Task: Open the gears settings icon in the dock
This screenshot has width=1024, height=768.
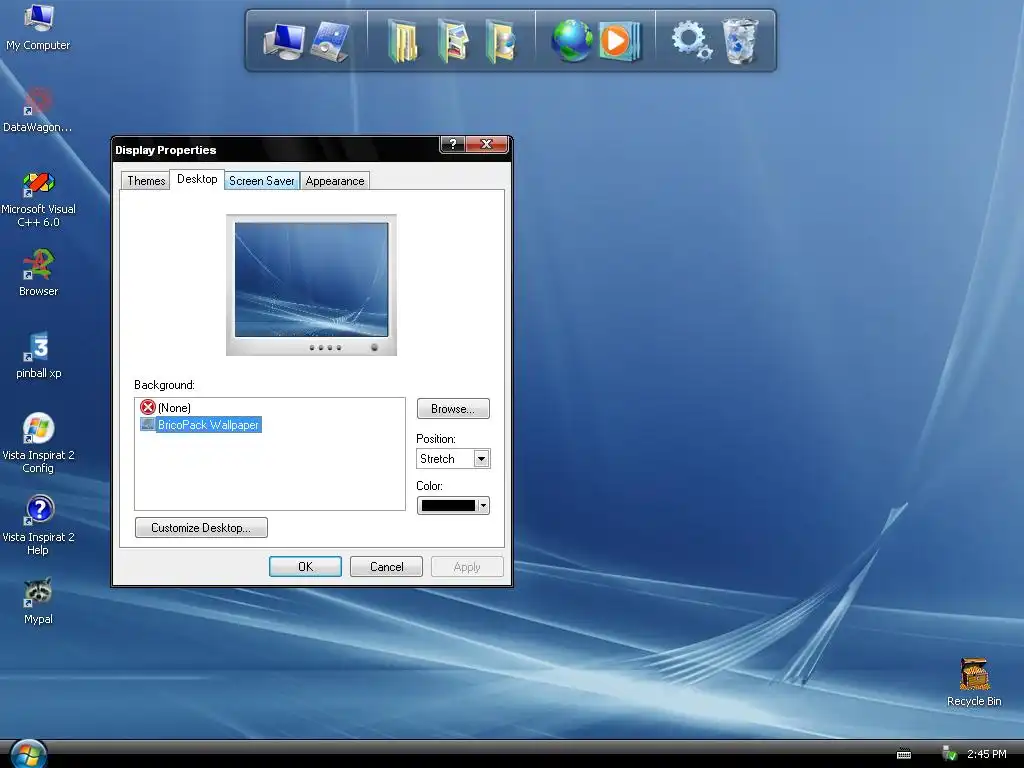Action: coord(692,40)
